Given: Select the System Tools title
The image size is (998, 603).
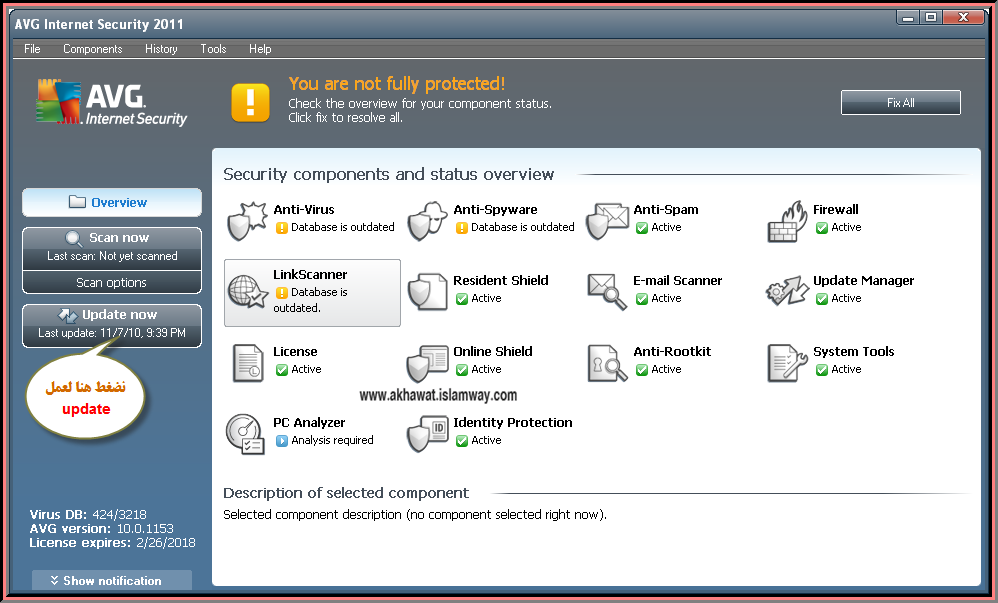Looking at the screenshot, I should [854, 351].
